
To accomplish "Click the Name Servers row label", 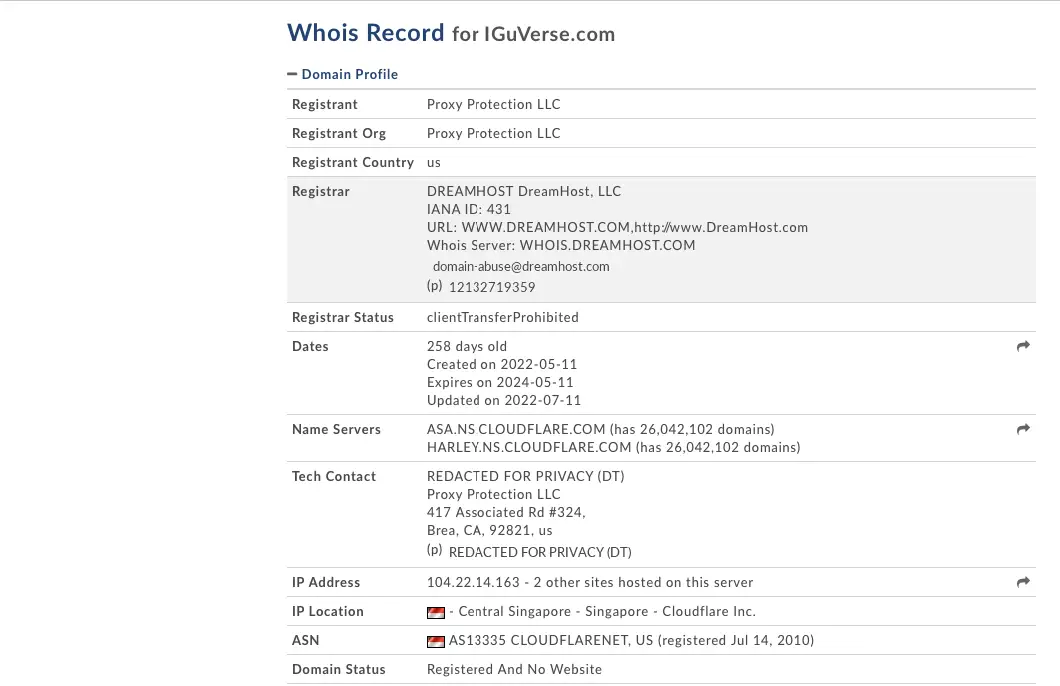I will (337, 429).
